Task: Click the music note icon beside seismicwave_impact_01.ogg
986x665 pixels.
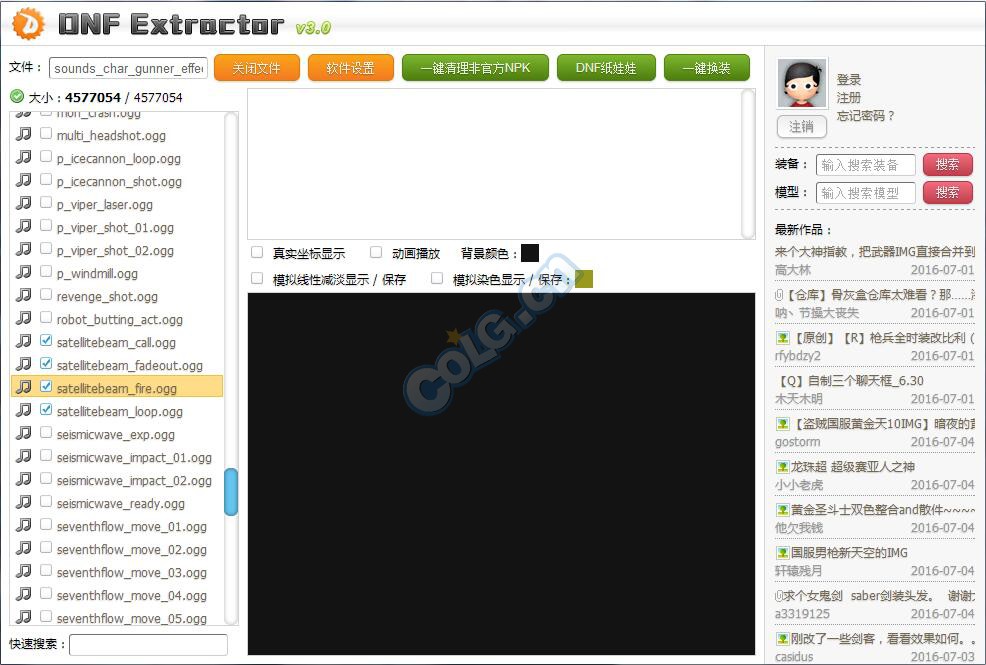Action: 24,456
